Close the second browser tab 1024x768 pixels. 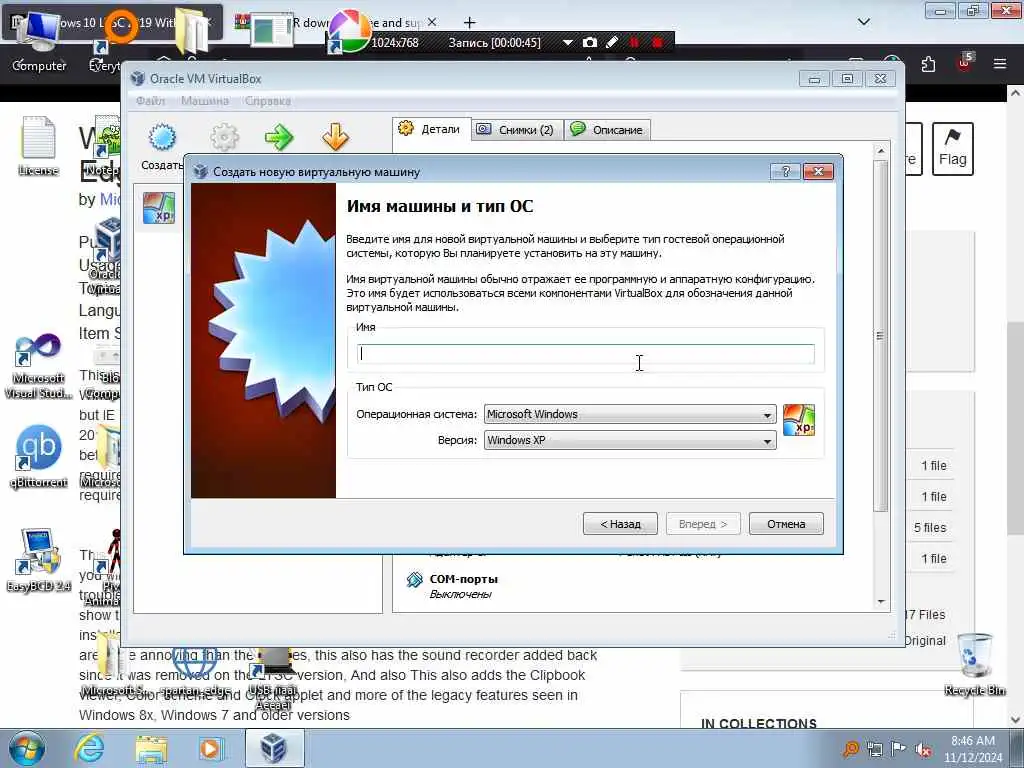[x=432, y=22]
